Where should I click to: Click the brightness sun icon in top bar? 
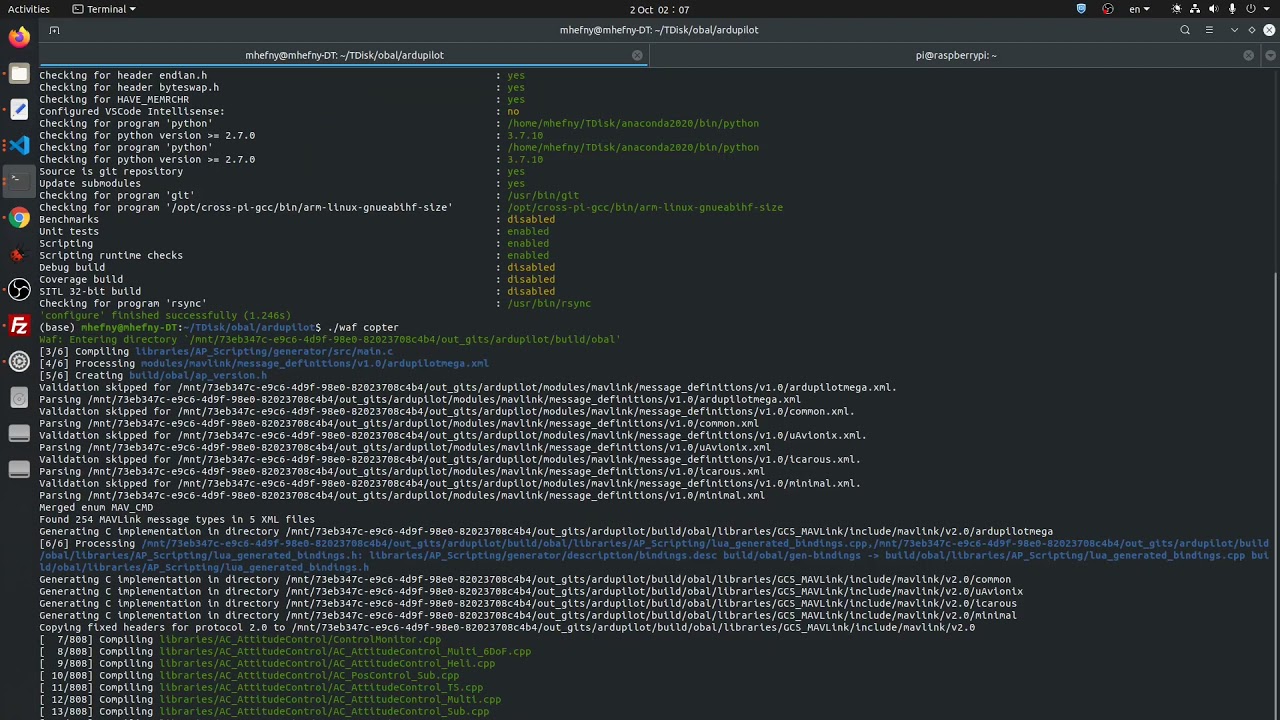tap(1176, 9)
